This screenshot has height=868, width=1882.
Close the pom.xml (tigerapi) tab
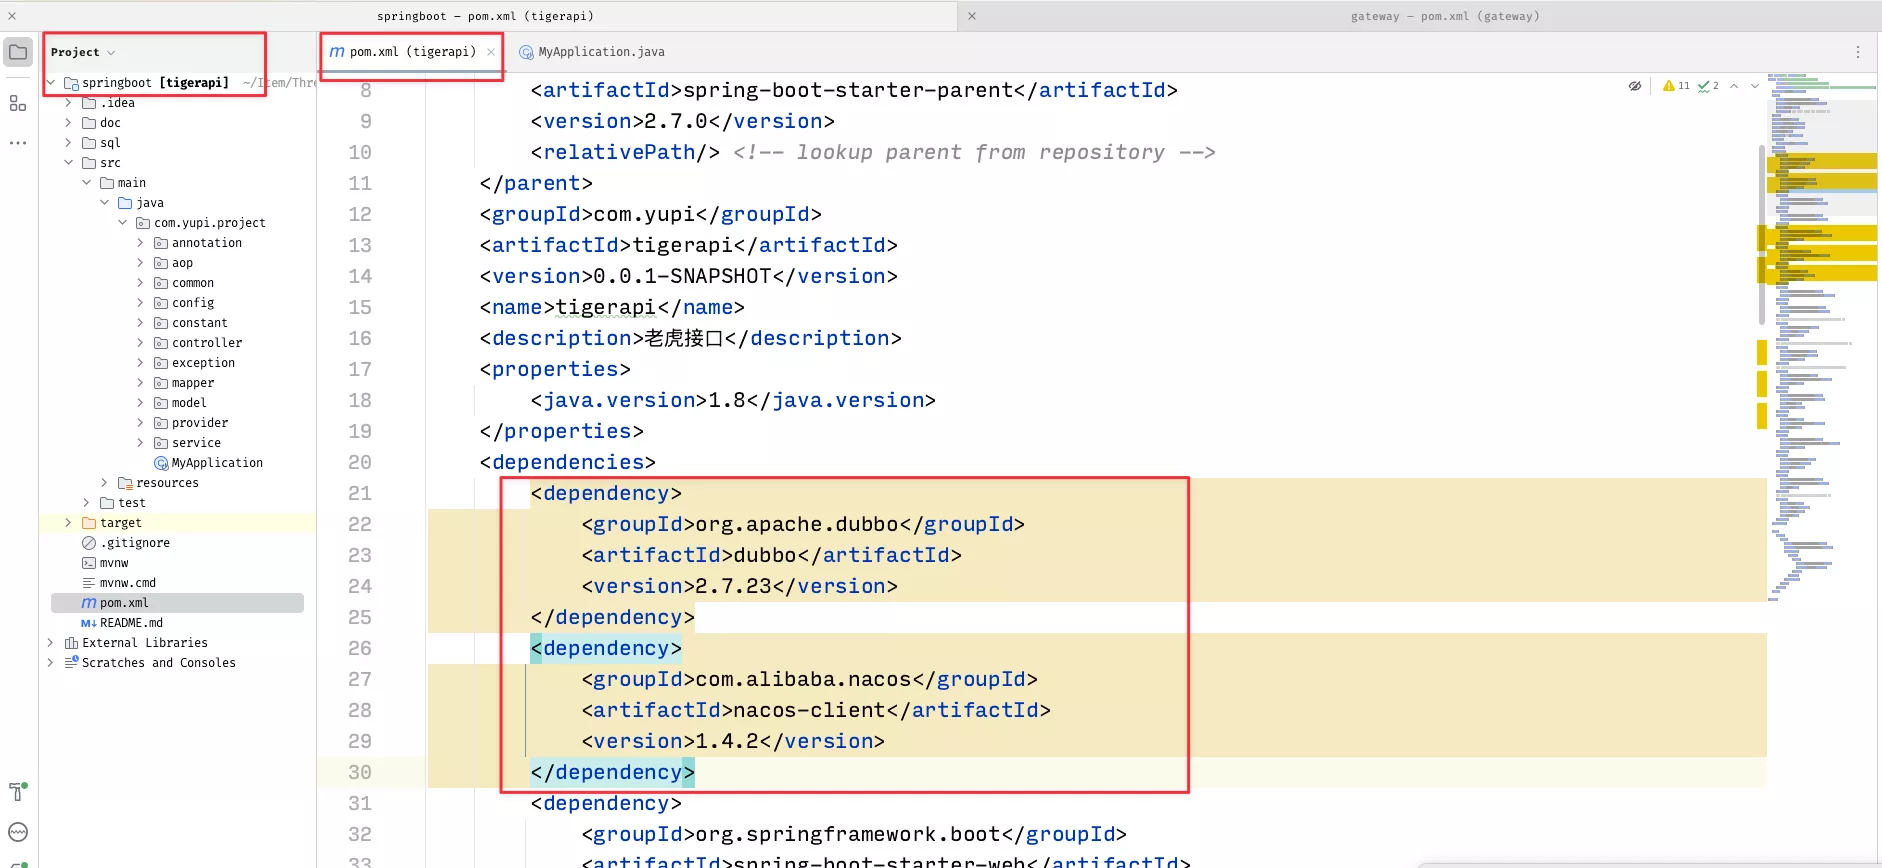coord(491,52)
